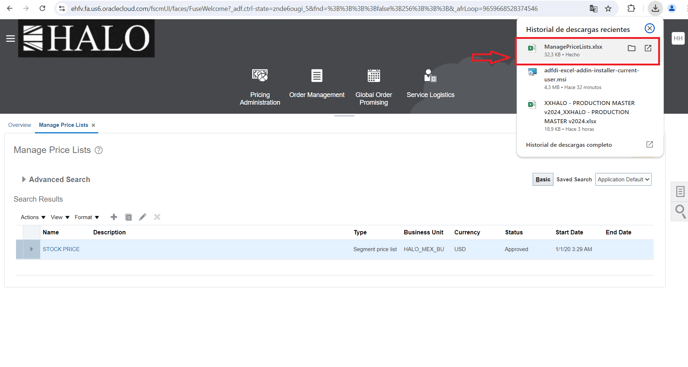This screenshot has width=688, height=367.
Task: Open browser extensions puzzle icon
Action: (x=631, y=8)
